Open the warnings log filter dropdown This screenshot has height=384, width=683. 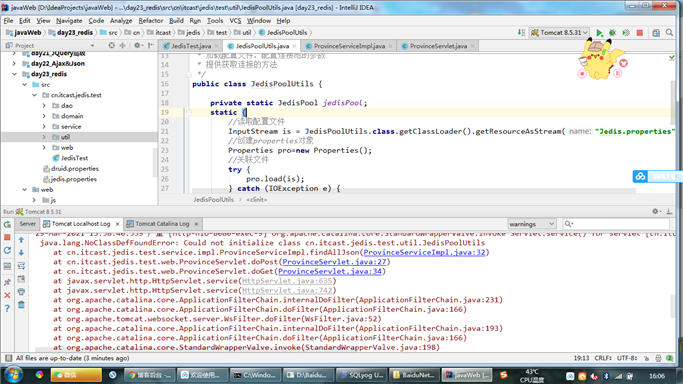point(531,224)
